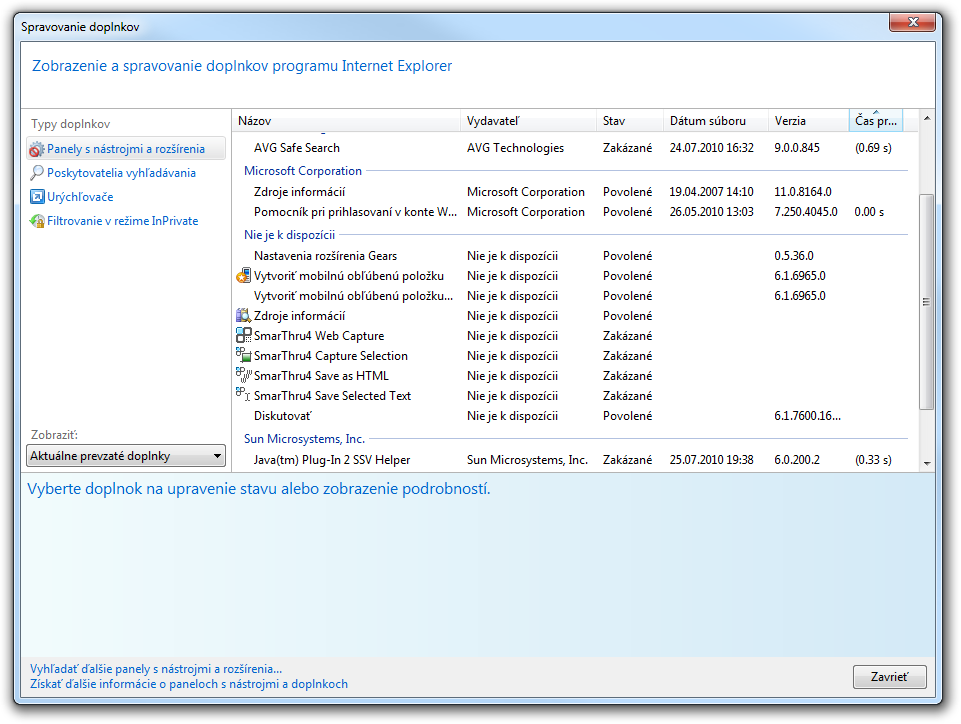This screenshot has width=961, height=724.
Task: Select the AVG Safe Search add-on row
Action: [297, 148]
